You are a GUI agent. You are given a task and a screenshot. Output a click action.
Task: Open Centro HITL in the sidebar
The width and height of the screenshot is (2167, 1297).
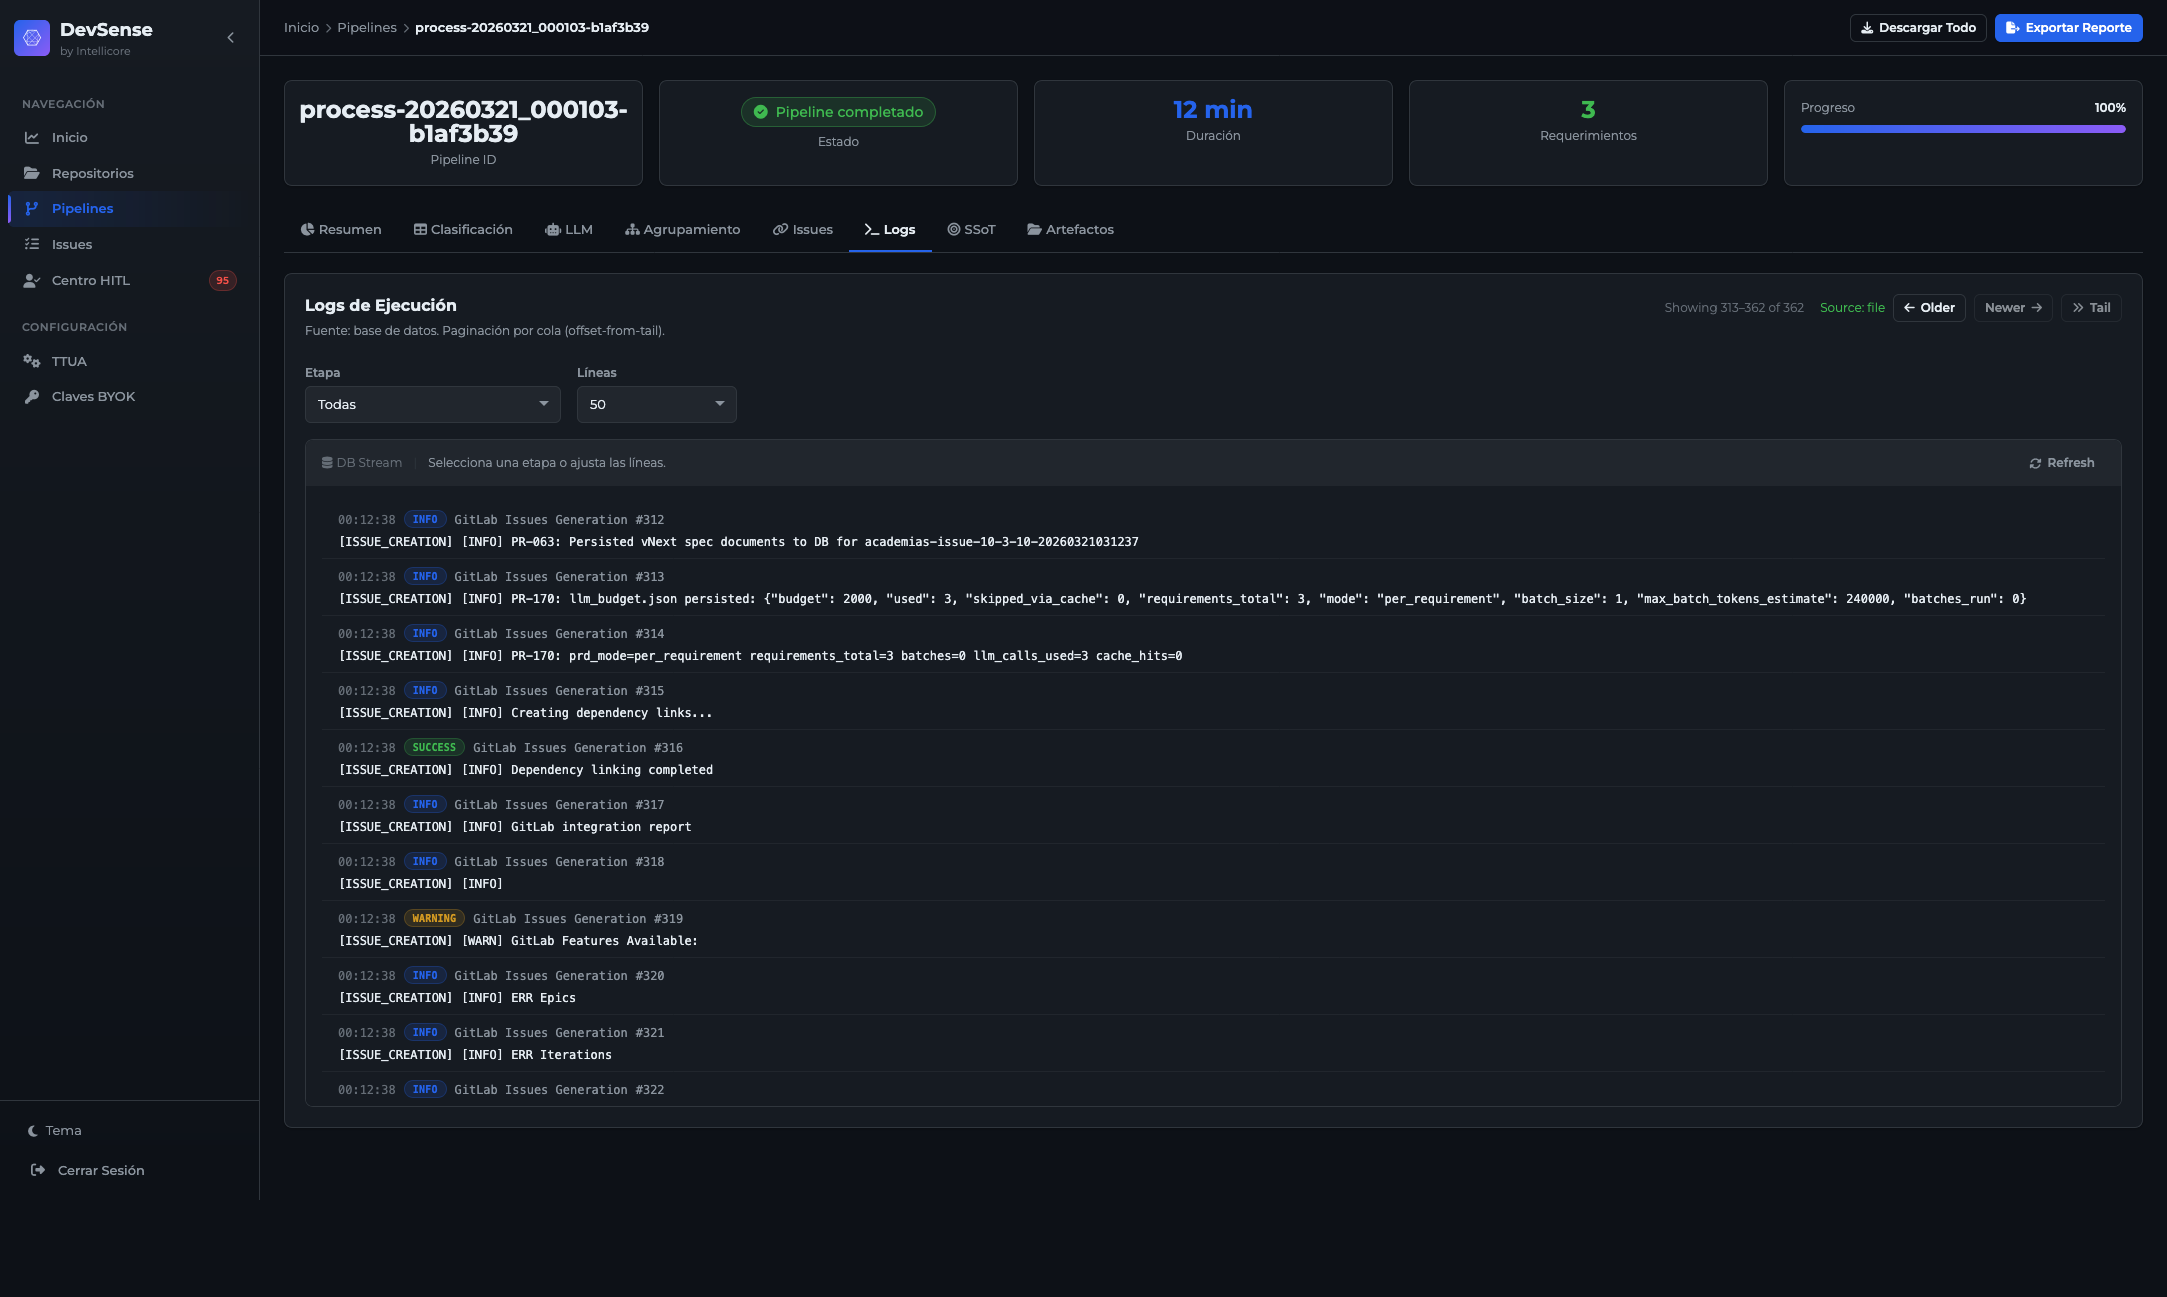click(x=90, y=280)
